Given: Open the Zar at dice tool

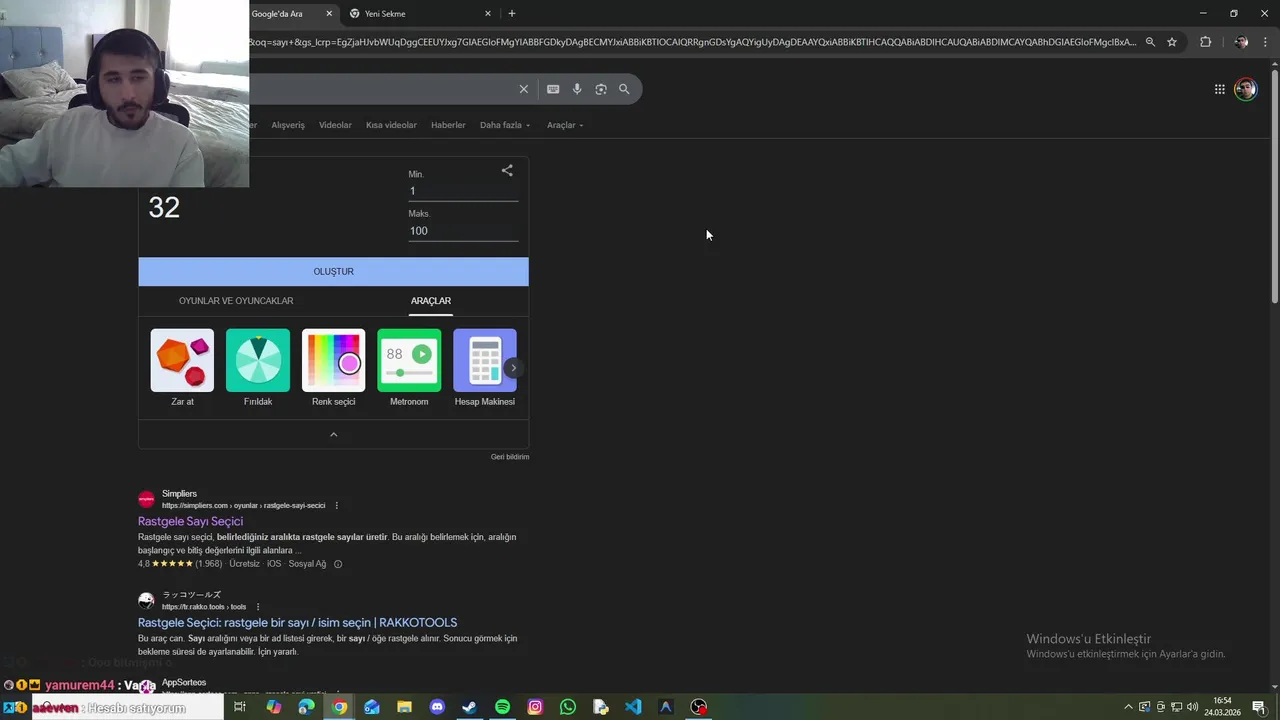Looking at the screenshot, I should (x=182, y=368).
